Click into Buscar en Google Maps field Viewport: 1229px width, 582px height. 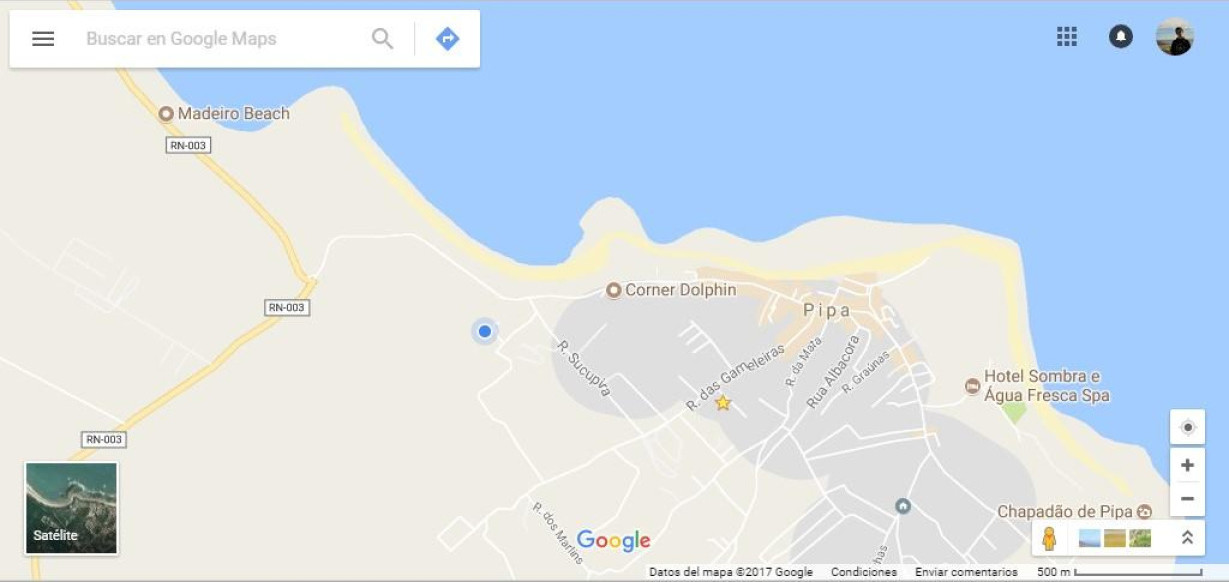220,39
